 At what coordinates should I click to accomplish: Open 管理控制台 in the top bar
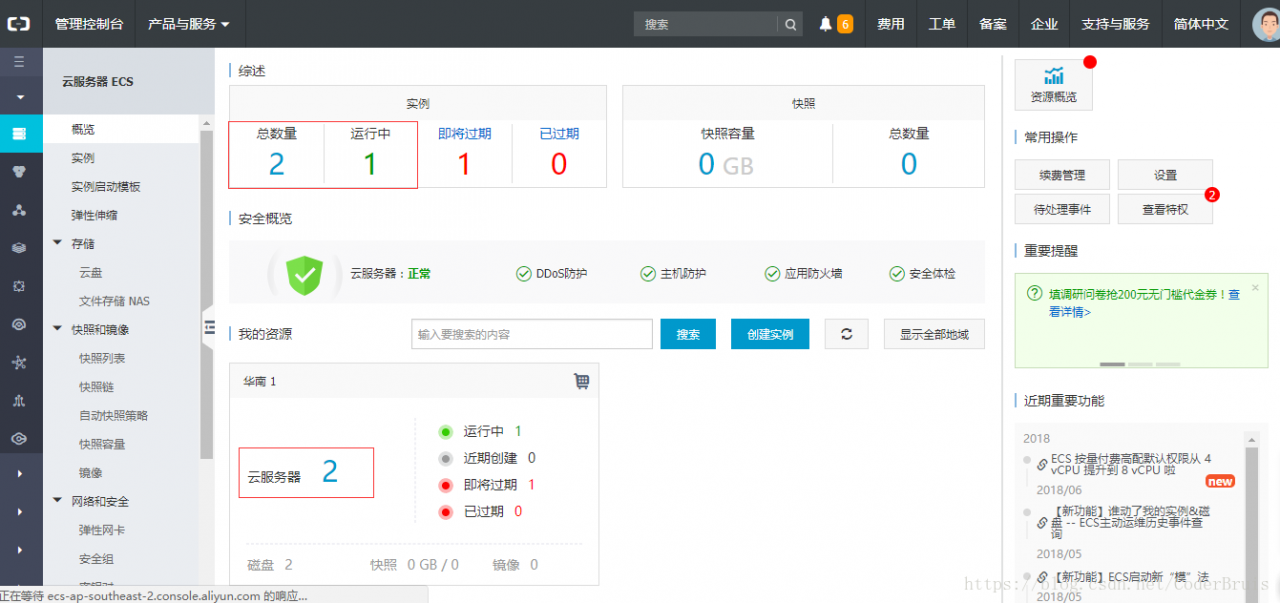pos(89,24)
